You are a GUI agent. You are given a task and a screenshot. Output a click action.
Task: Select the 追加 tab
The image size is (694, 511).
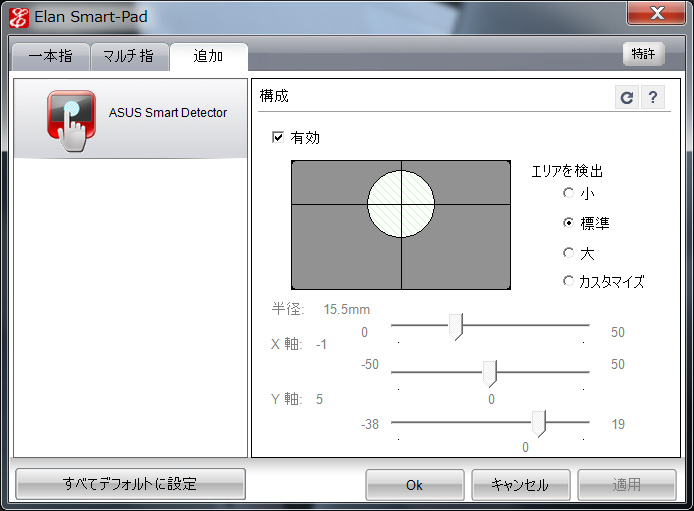pyautogui.click(x=208, y=57)
